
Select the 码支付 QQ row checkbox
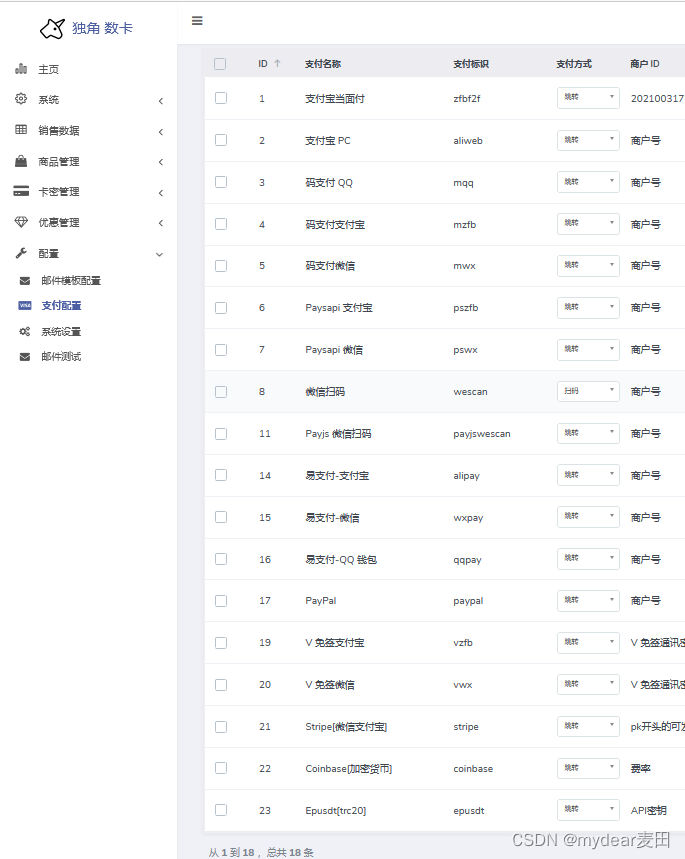pyautogui.click(x=221, y=182)
